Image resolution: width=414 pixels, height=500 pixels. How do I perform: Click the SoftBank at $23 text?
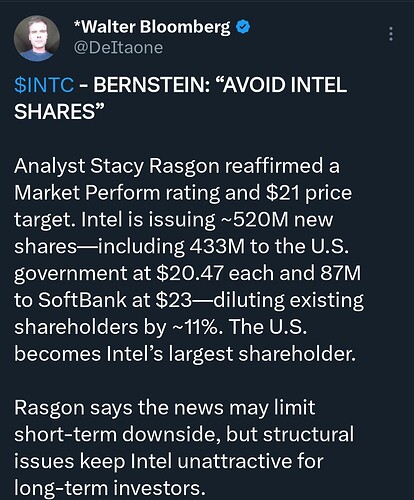tap(115, 300)
